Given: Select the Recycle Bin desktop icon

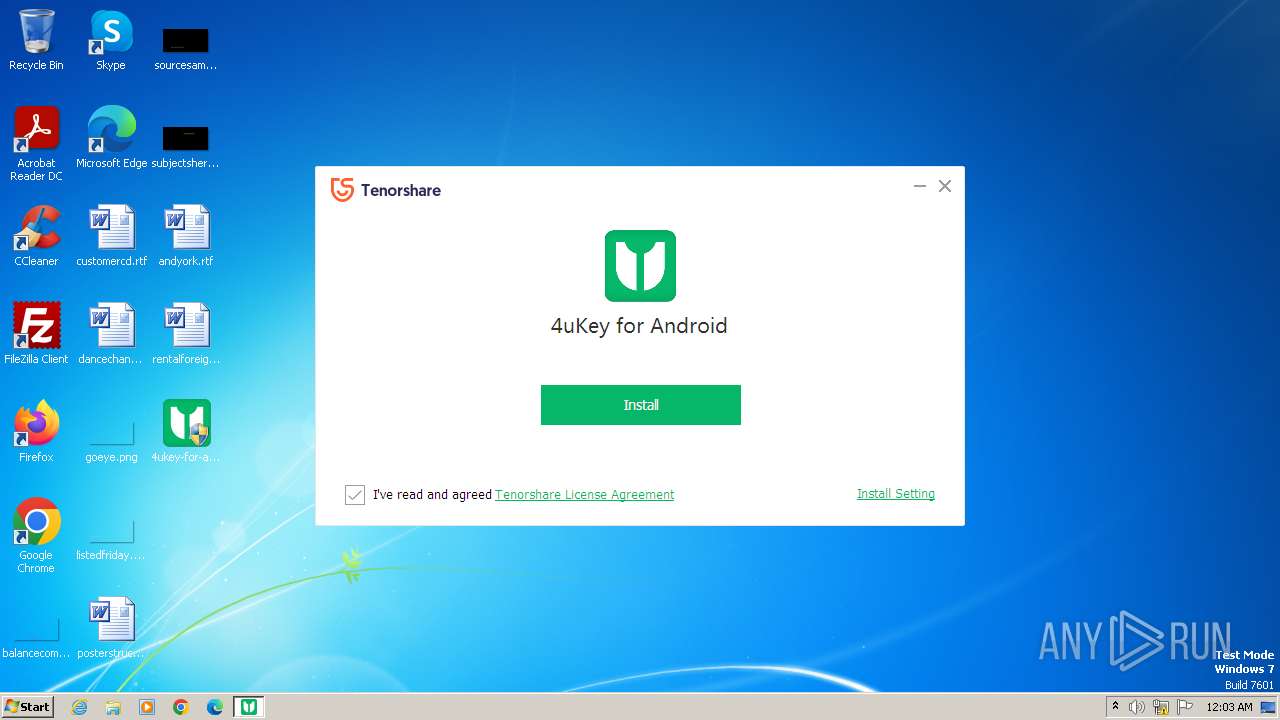Looking at the screenshot, I should (x=36, y=40).
